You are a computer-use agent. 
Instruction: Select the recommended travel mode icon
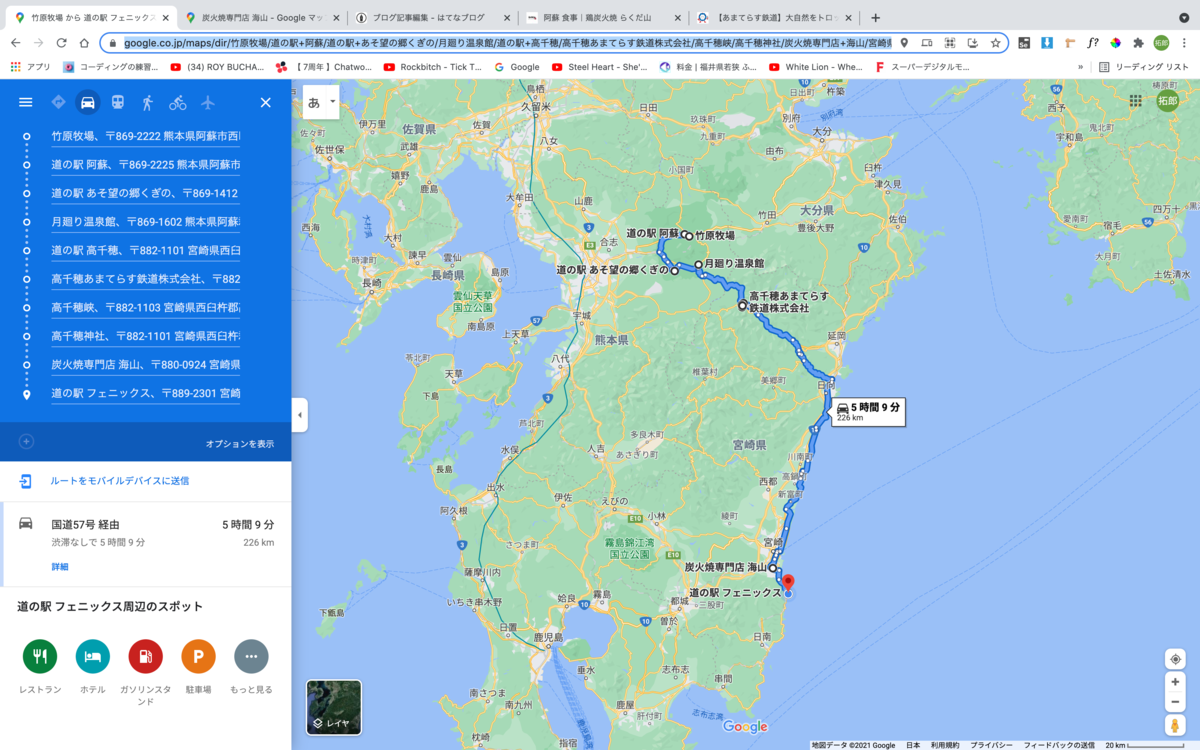58,102
